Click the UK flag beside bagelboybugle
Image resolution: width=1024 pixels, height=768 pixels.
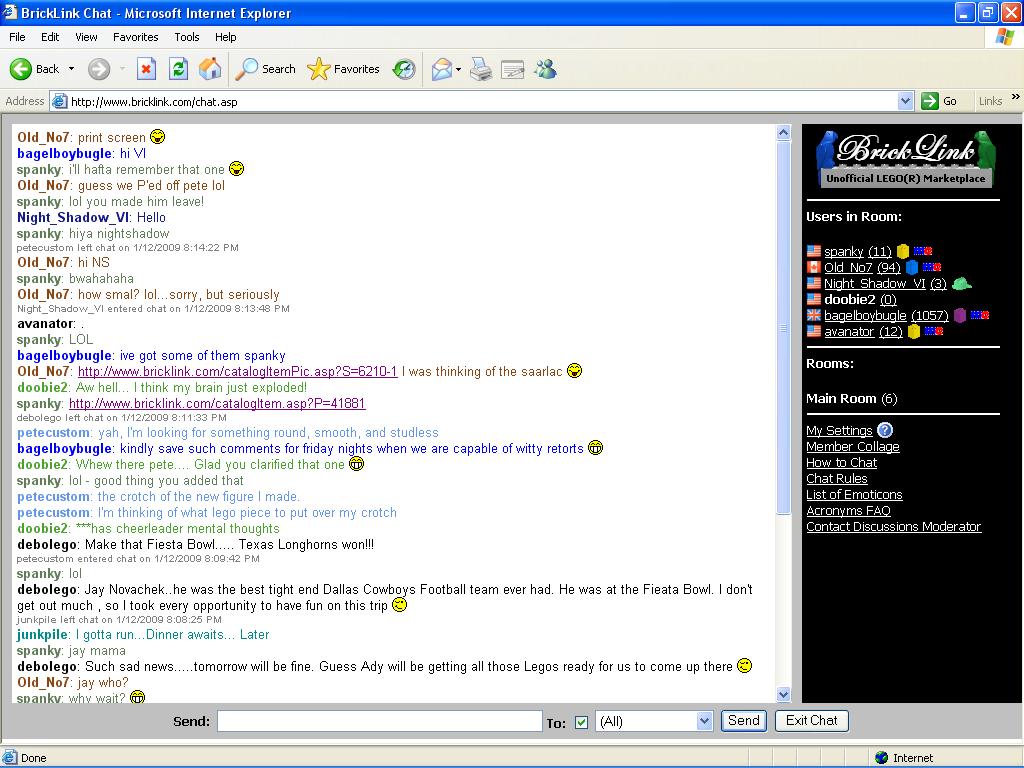[x=814, y=315]
